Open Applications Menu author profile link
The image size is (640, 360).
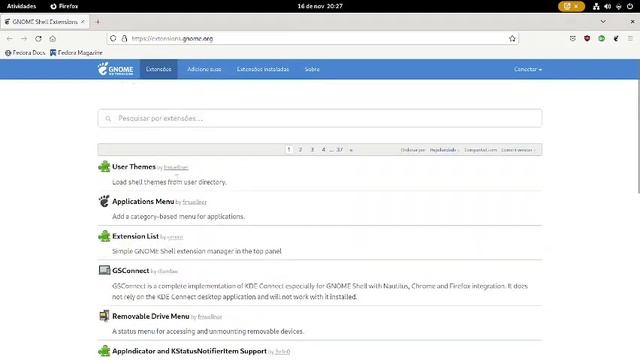[x=195, y=202]
